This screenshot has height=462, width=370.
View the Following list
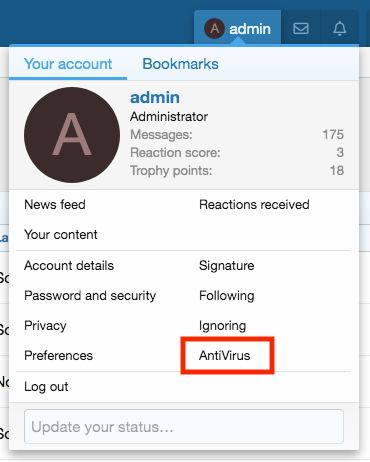tap(227, 296)
